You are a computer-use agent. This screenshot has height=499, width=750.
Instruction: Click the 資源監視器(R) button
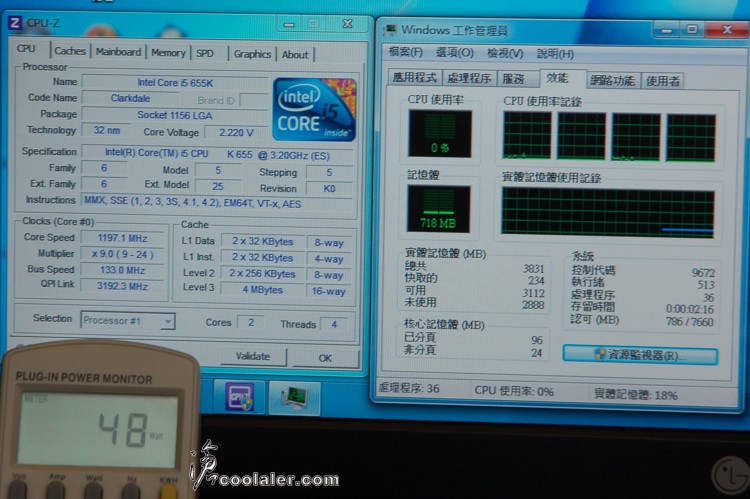coord(640,355)
